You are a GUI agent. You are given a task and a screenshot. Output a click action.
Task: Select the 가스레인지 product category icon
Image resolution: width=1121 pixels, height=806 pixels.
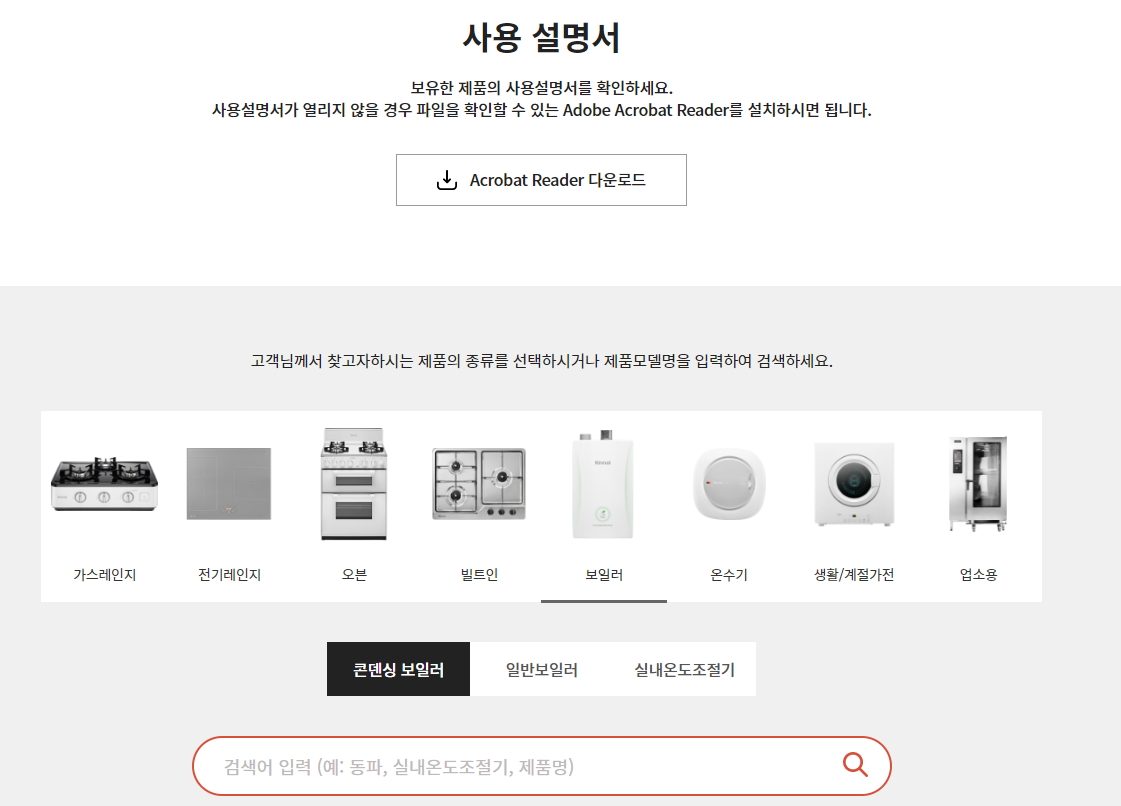coord(103,483)
